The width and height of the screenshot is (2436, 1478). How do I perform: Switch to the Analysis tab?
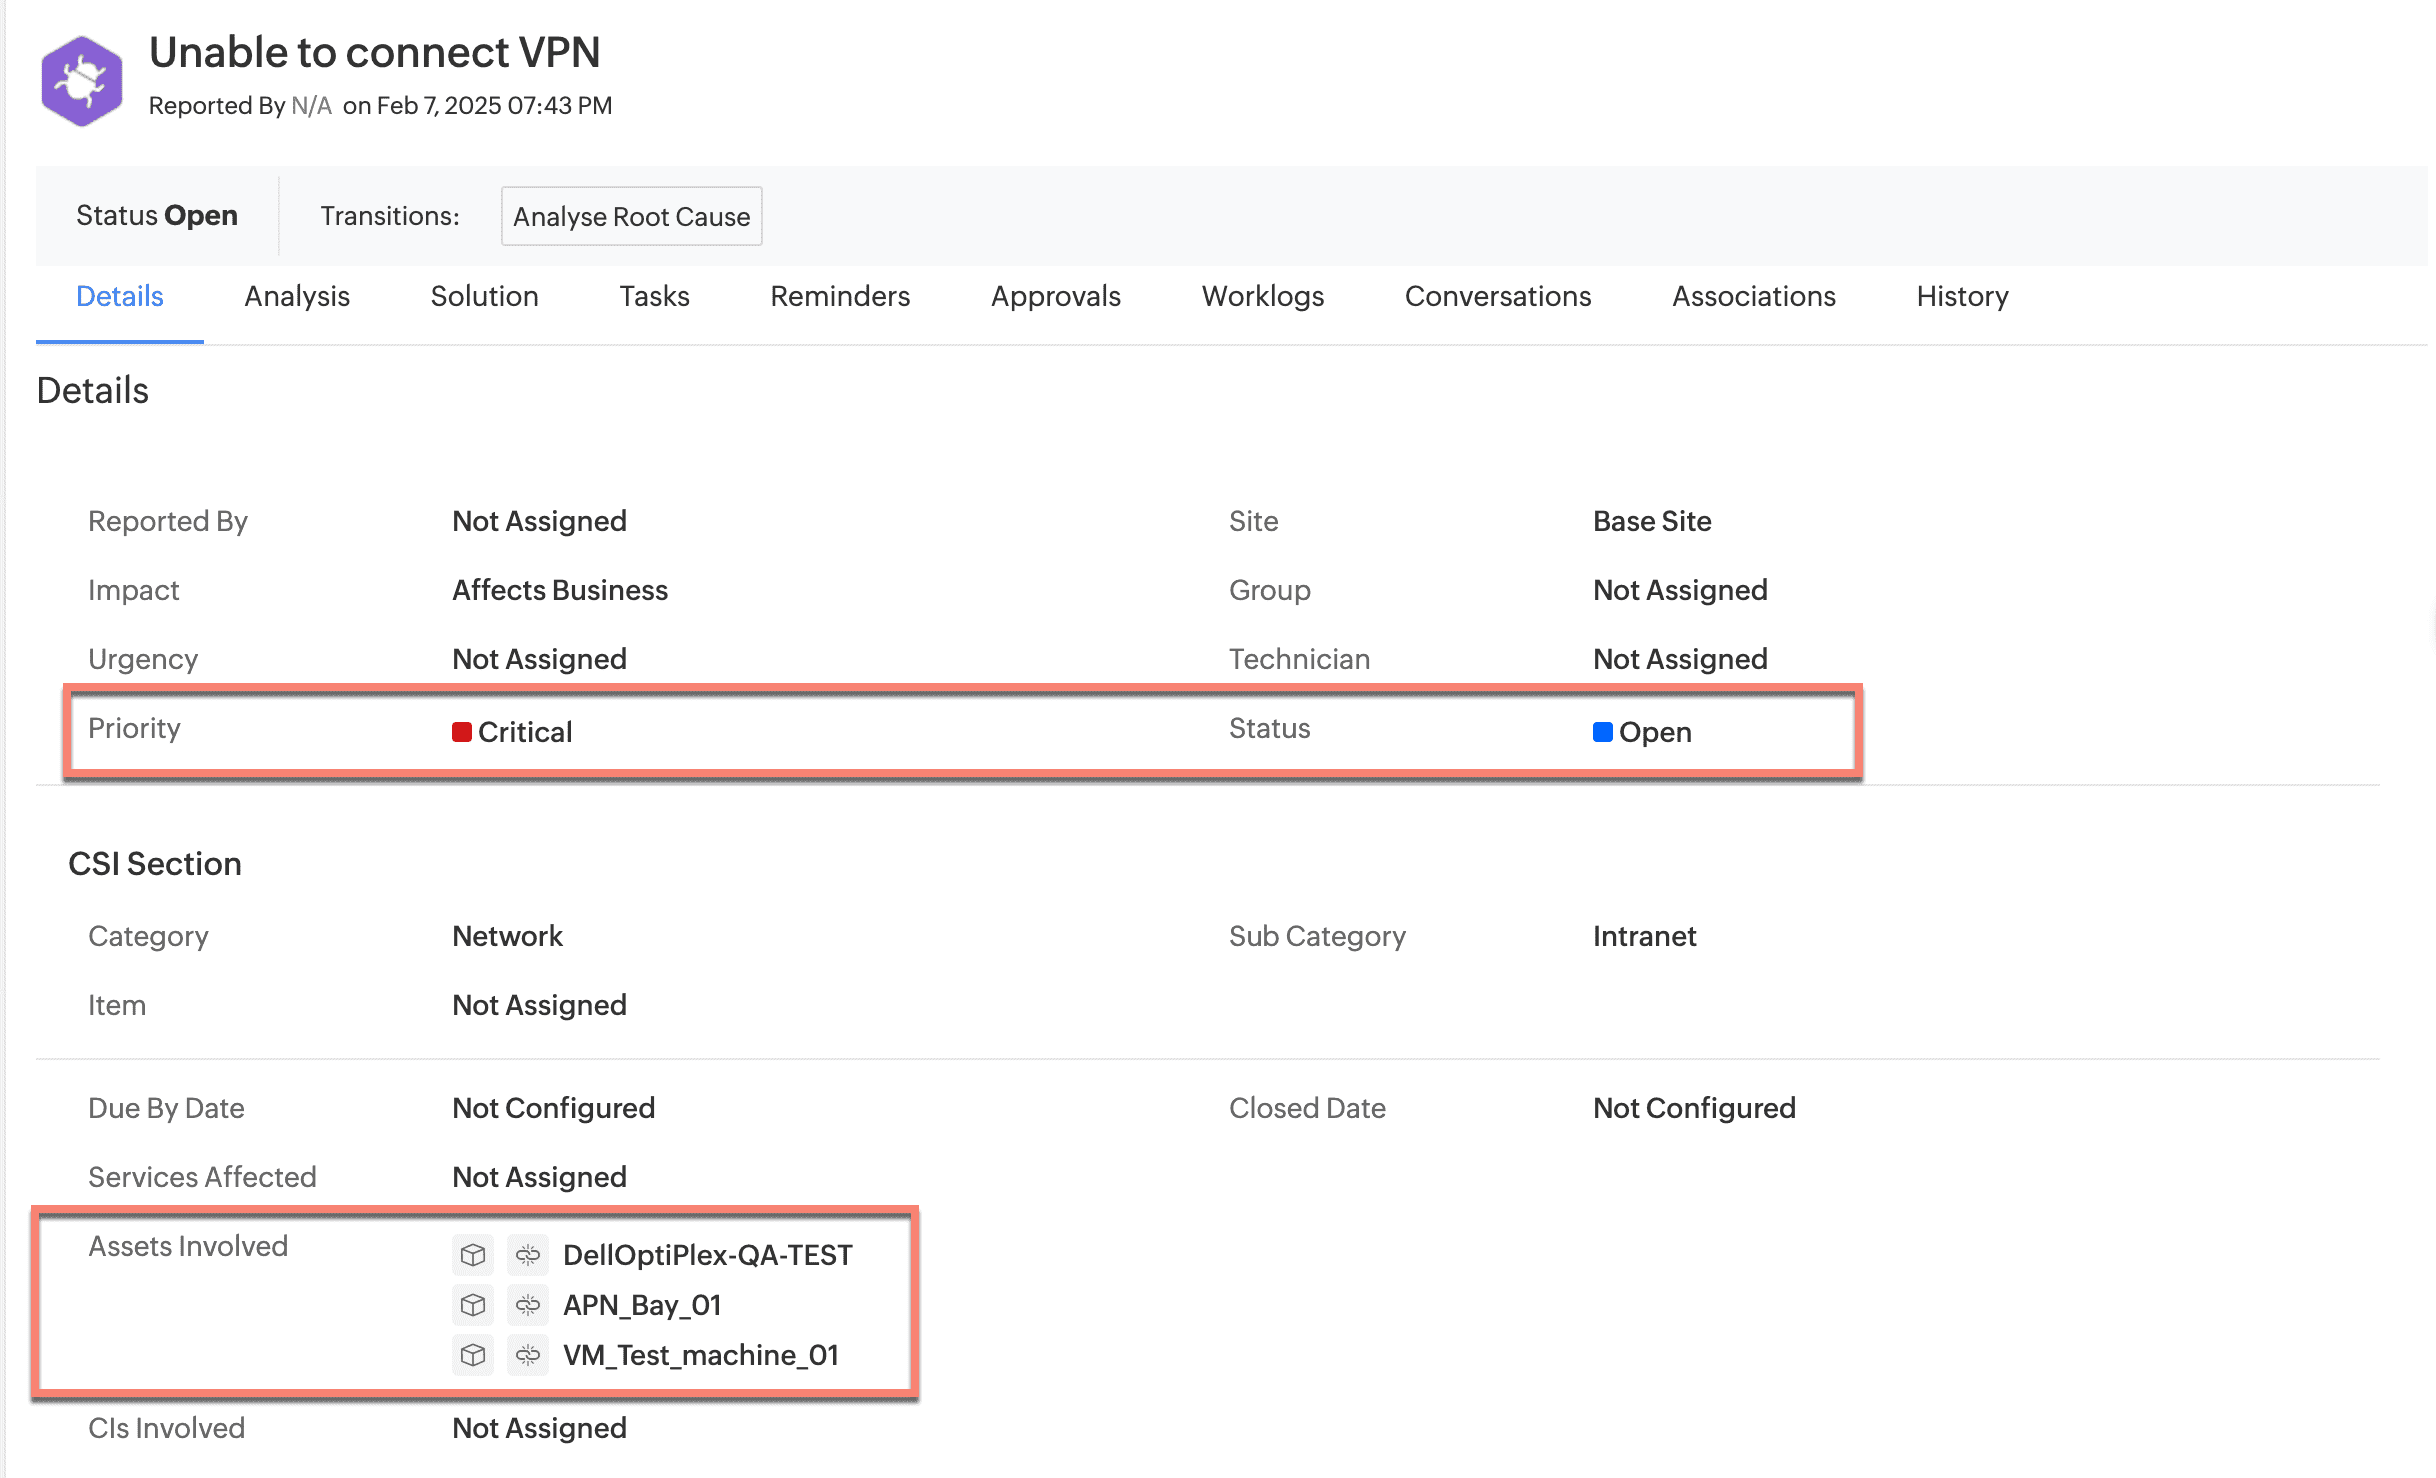tap(296, 296)
